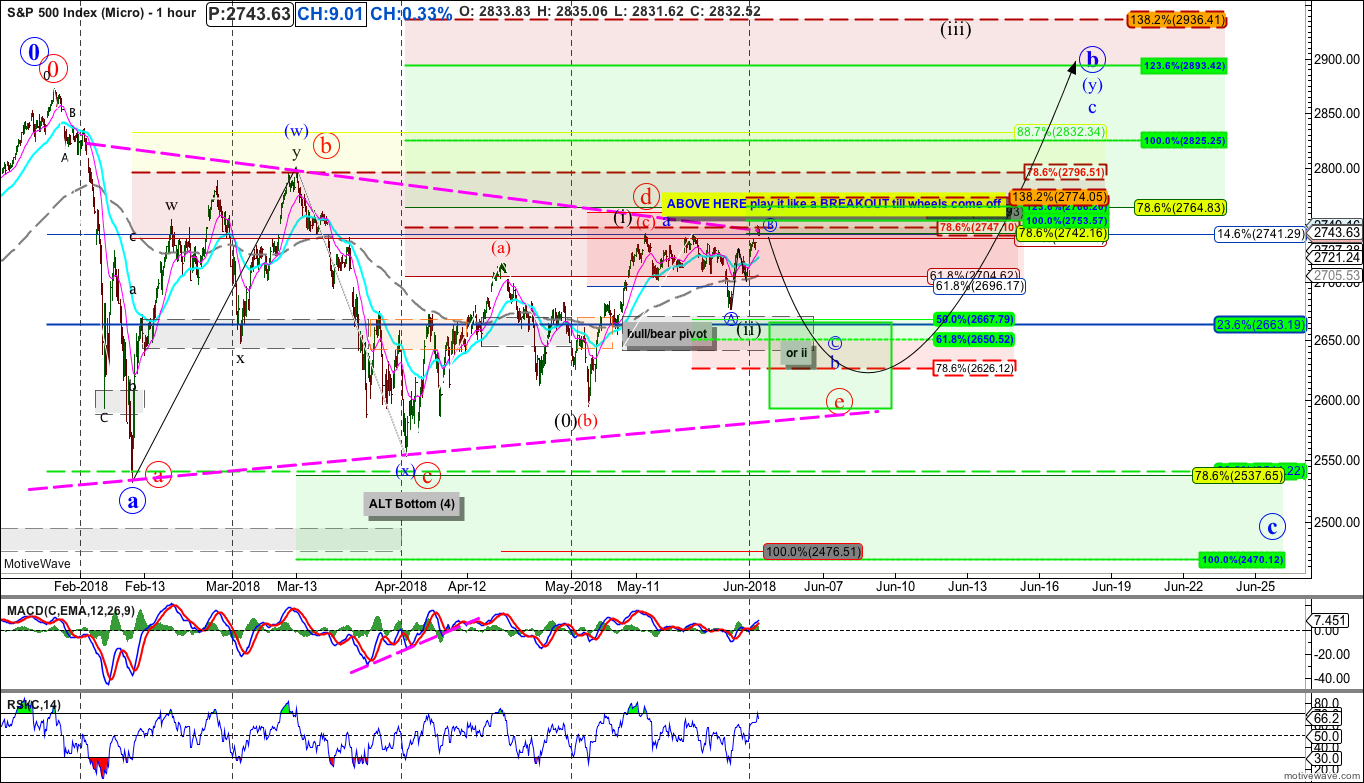The height and width of the screenshot is (783, 1364).
Task: Select the P:2743.63 price box
Action: tap(251, 13)
